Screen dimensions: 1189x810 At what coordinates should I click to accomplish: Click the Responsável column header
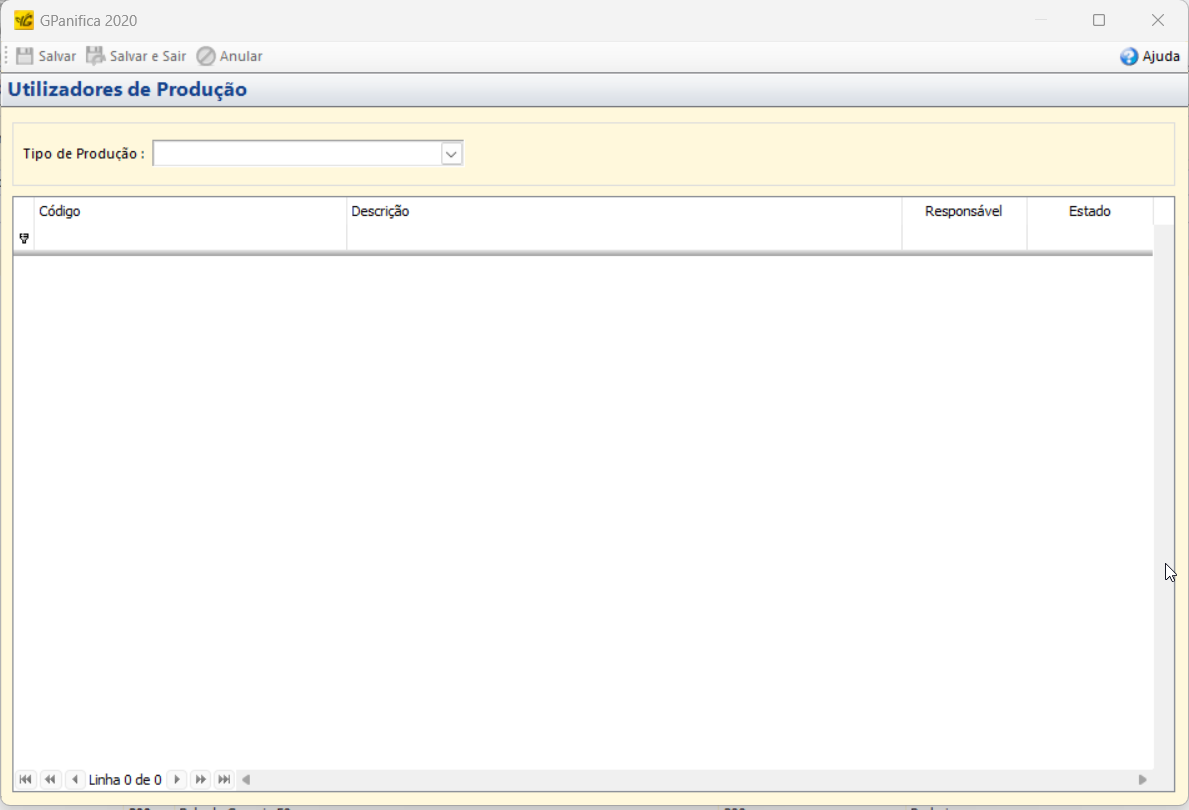click(963, 211)
